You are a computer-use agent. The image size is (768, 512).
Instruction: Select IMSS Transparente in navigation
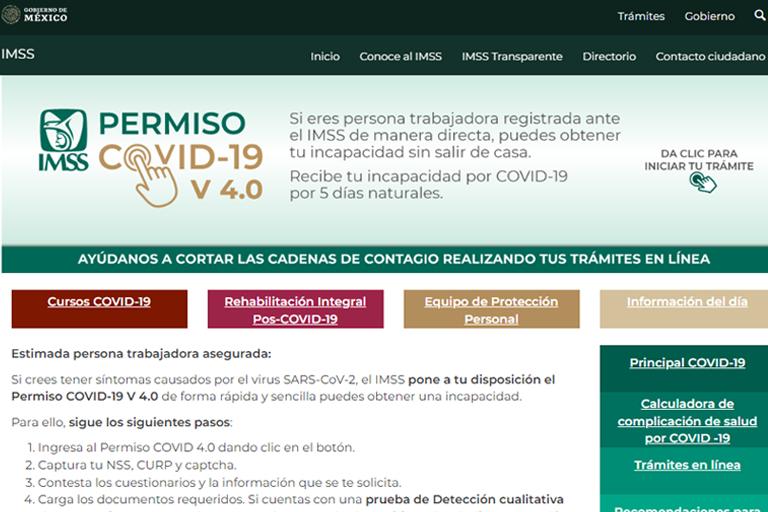coord(512,57)
